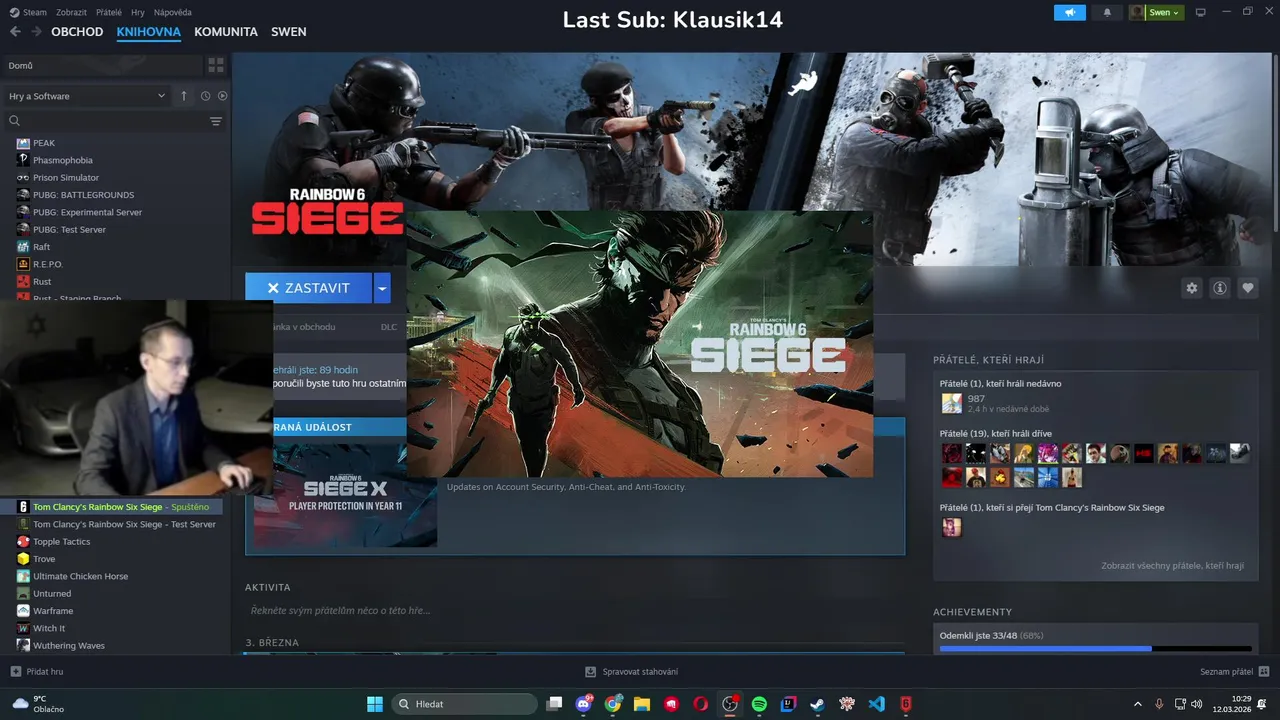This screenshot has width=1280, height=720.
Task: Open Spravovat stahování downloads manager
Action: pos(631,672)
